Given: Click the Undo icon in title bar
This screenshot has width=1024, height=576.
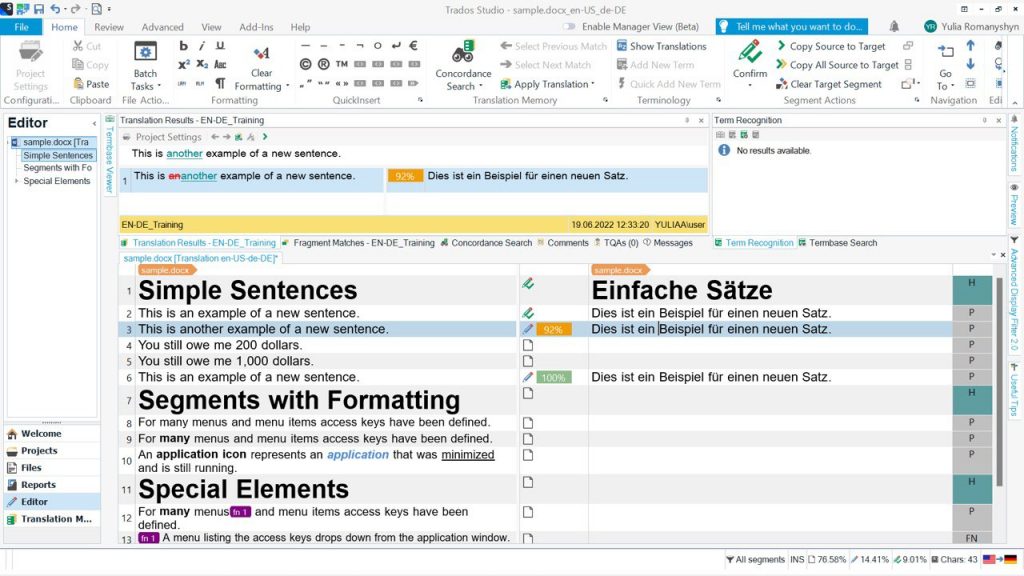Looking at the screenshot, I should click(55, 9).
